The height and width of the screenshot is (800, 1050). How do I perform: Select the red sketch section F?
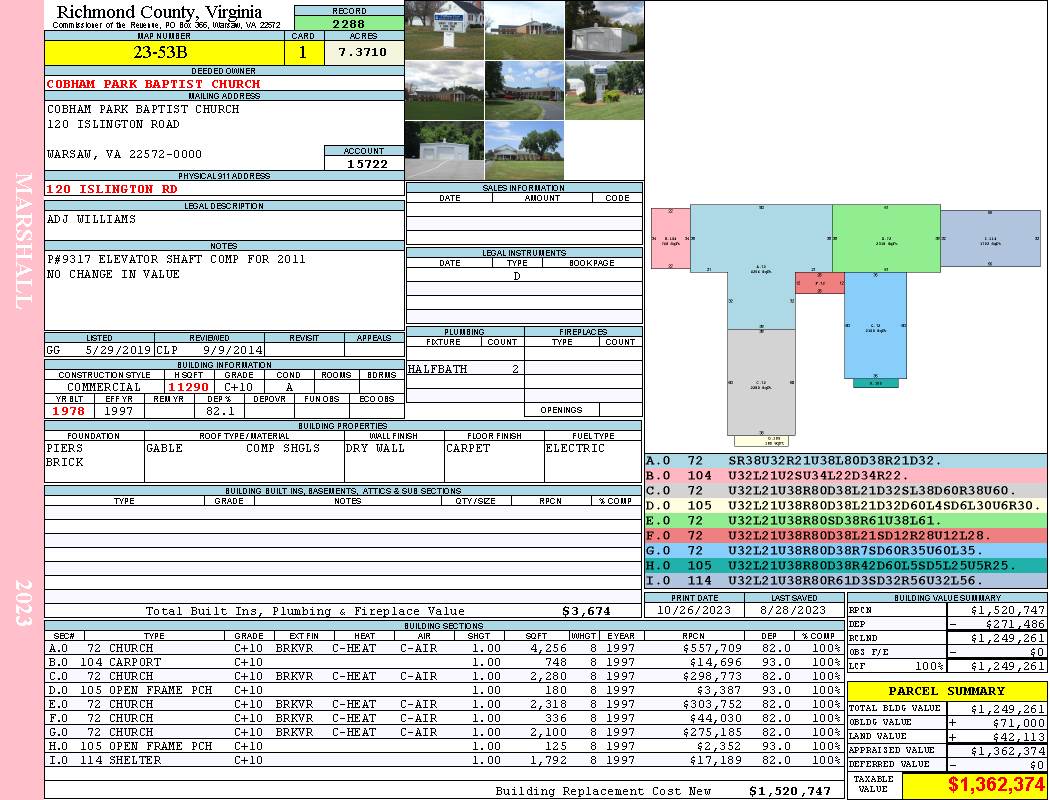tap(820, 283)
